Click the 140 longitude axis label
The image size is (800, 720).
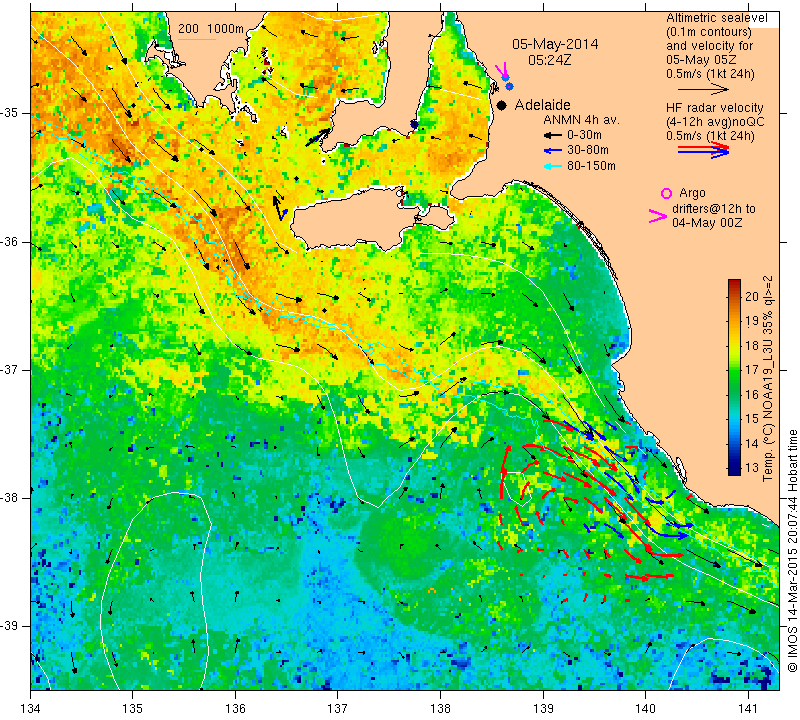(645, 709)
